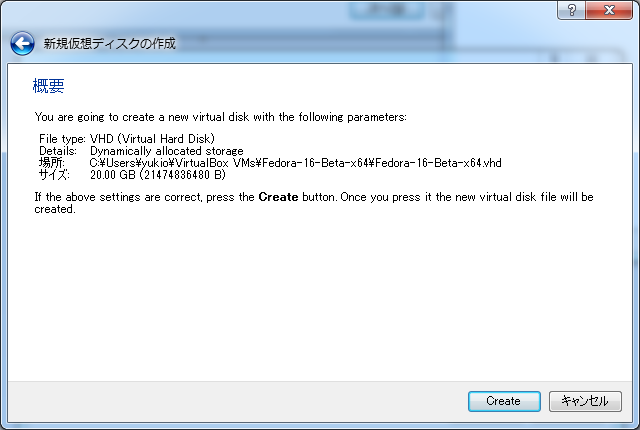The height and width of the screenshot is (430, 640).
Task: Click the empty white area above the buttons
Action: coord(320,300)
